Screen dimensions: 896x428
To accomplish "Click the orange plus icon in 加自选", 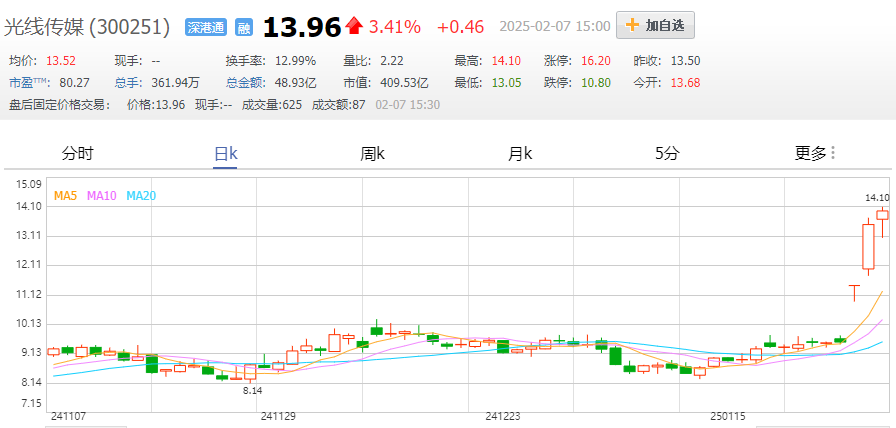I will (632, 25).
